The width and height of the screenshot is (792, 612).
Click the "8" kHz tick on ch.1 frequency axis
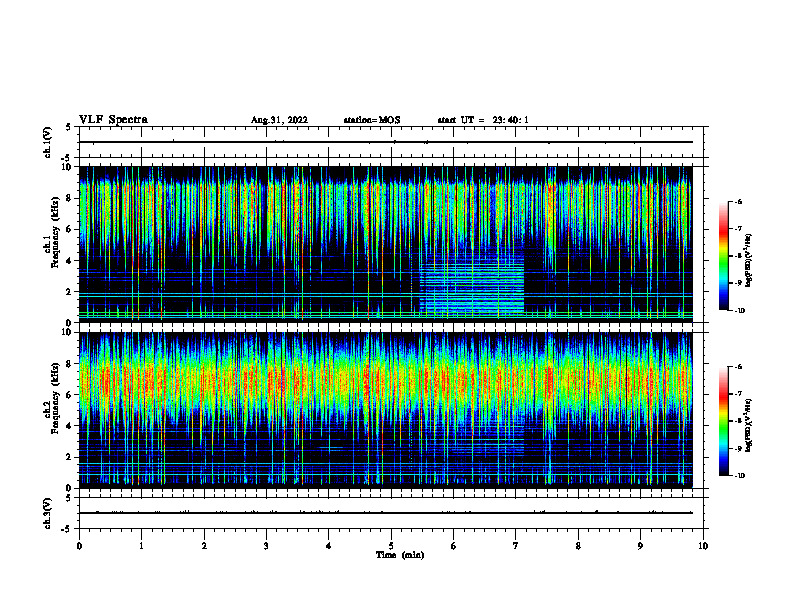[x=70, y=198]
